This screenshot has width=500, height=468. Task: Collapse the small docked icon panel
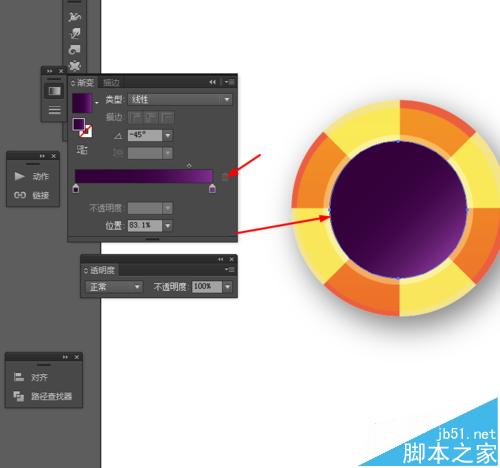pos(50,71)
